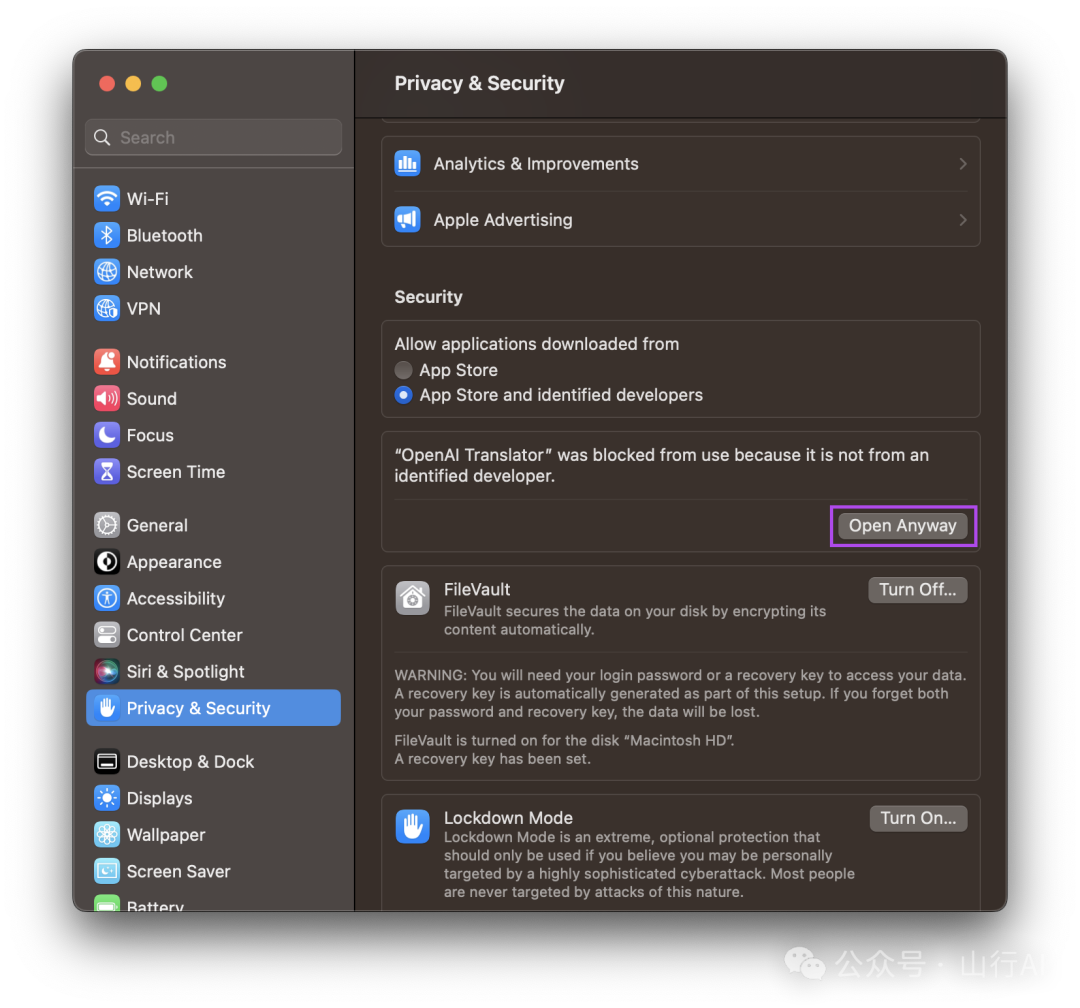Click the red close window button

pos(107,83)
